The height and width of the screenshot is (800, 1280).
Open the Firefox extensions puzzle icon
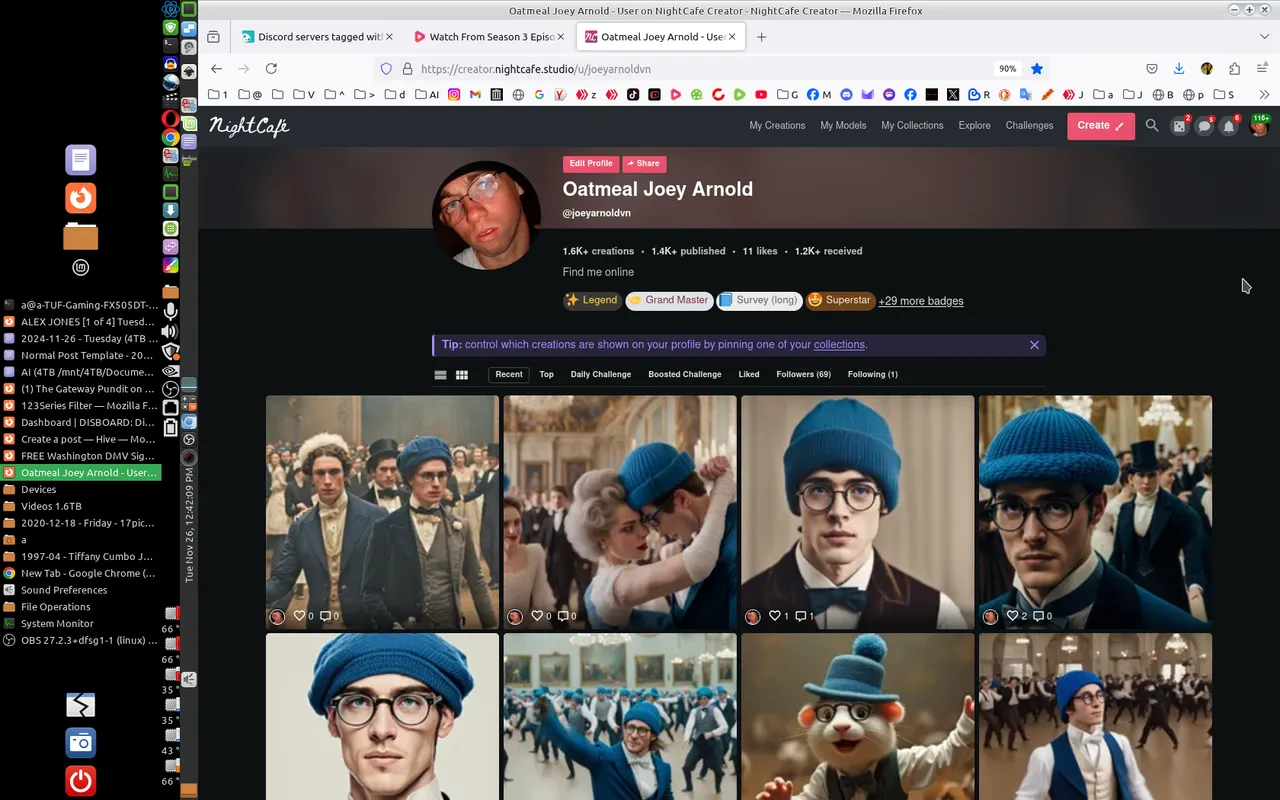coord(1234,69)
